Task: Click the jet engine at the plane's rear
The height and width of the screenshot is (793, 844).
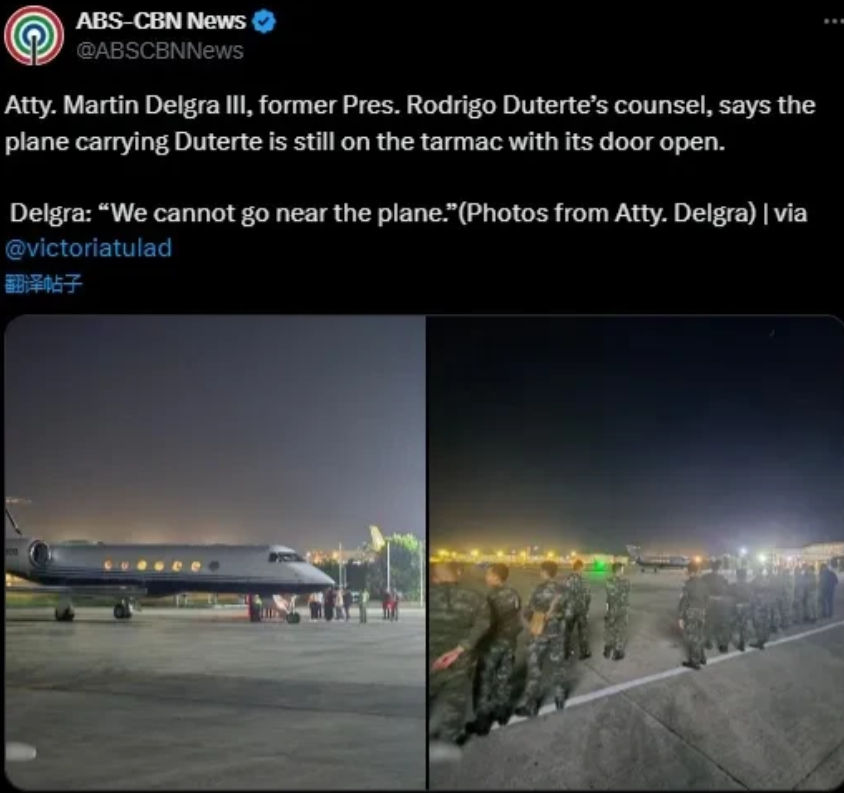Action: tap(38, 554)
